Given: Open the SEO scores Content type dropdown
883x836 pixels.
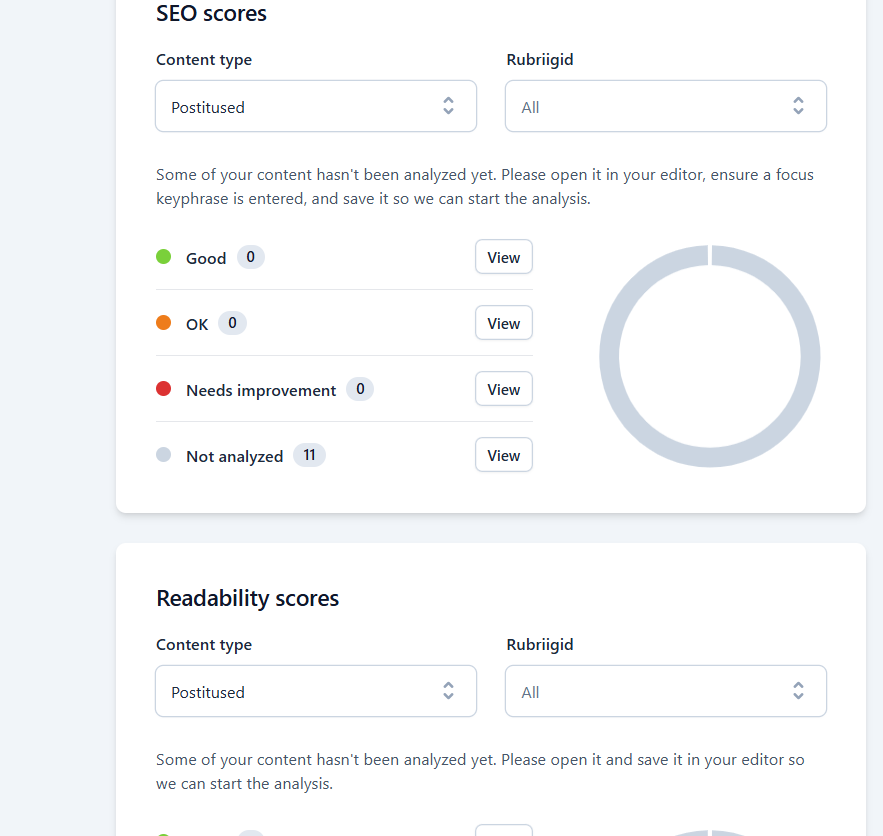Looking at the screenshot, I should point(315,106).
